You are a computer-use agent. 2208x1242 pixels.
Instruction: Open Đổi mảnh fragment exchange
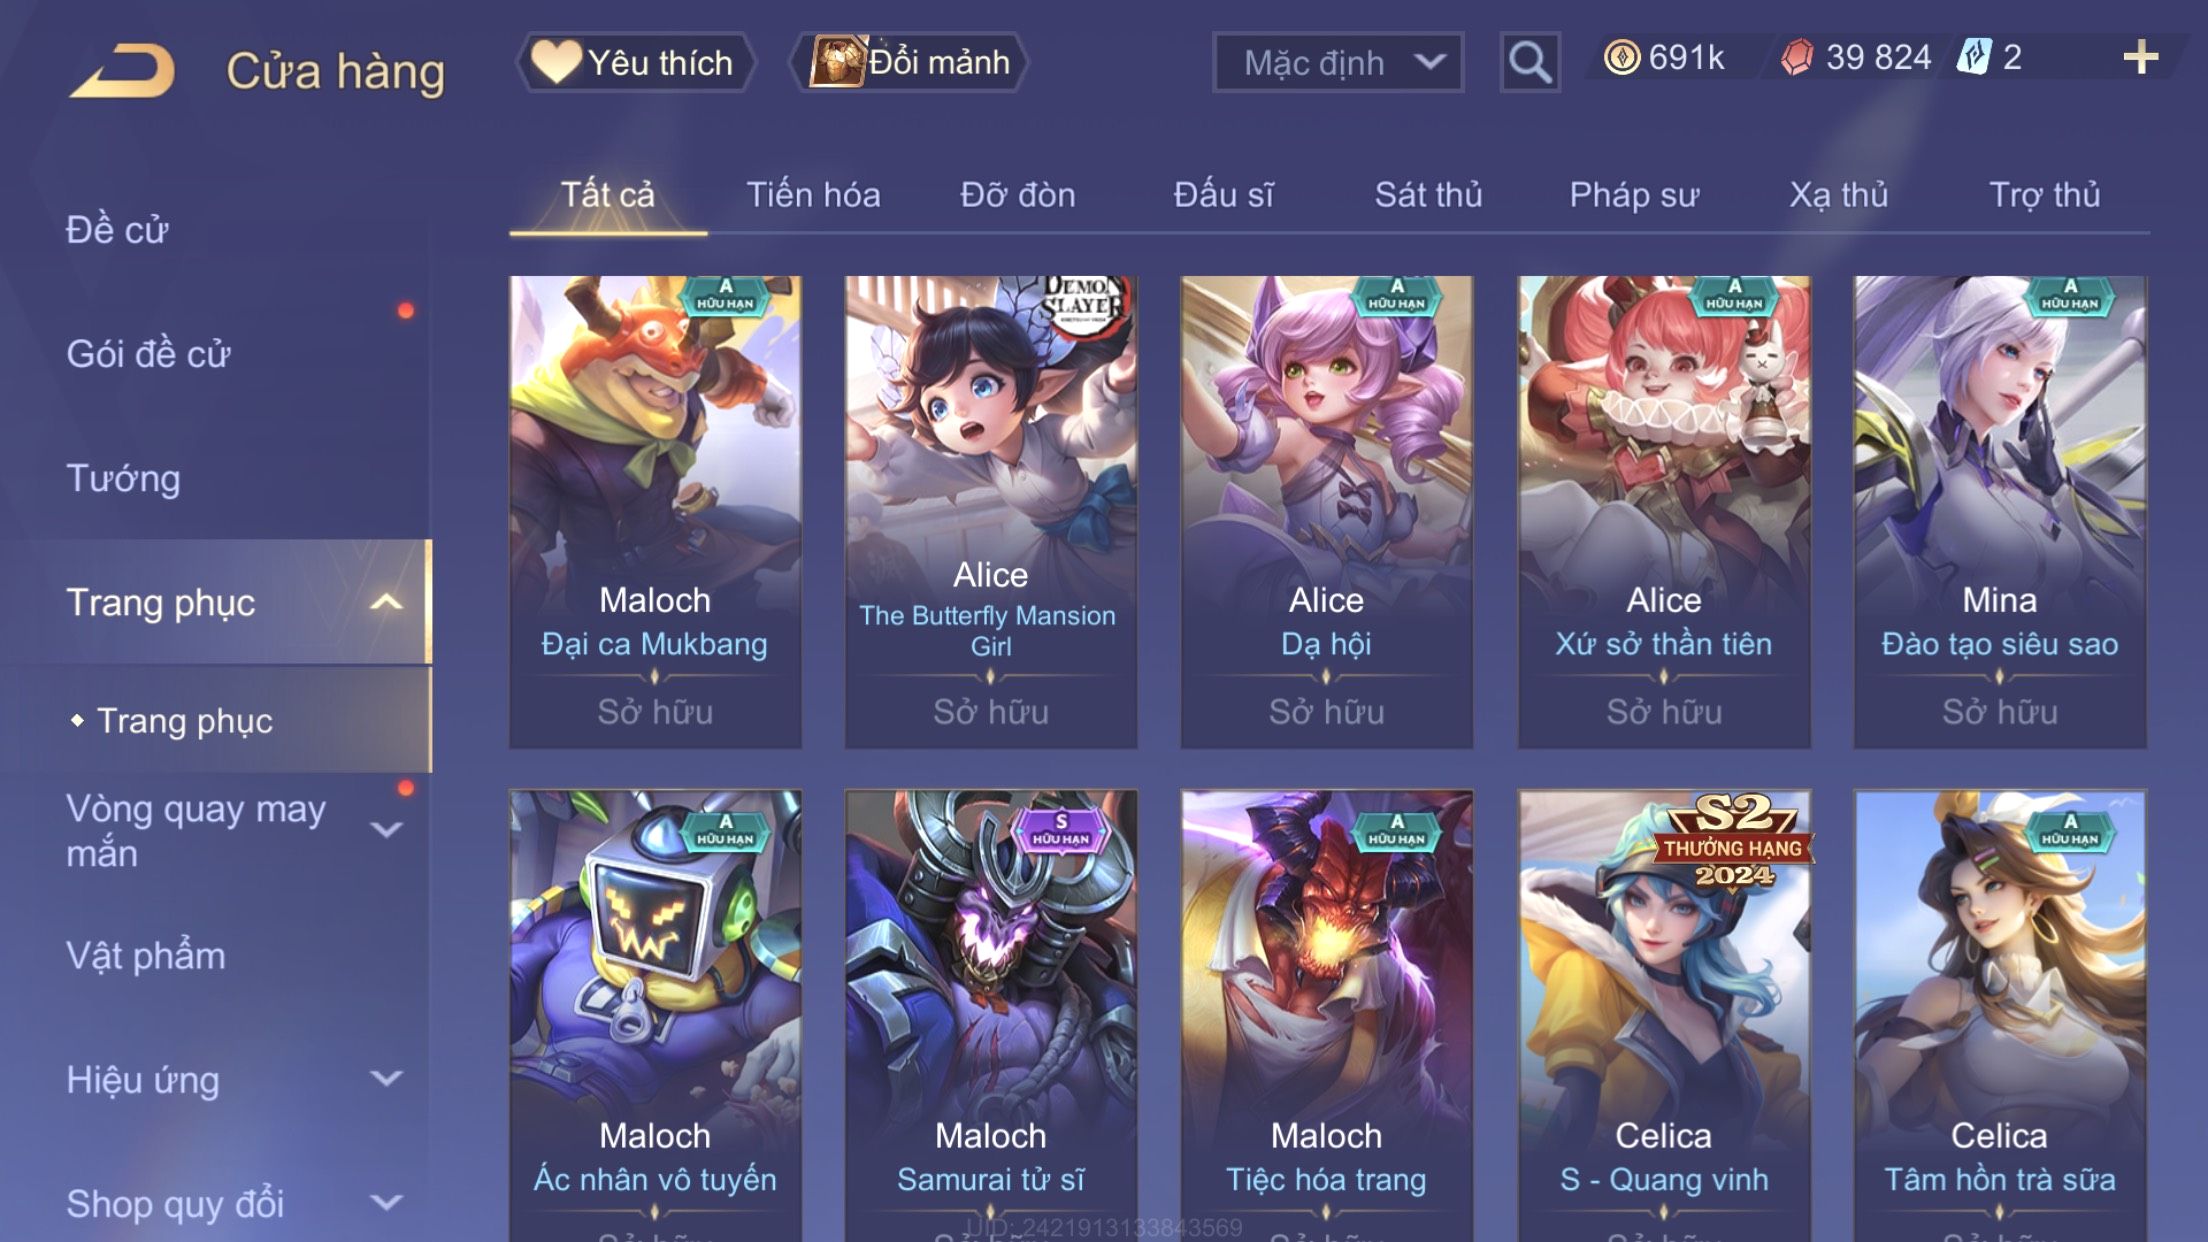(908, 62)
